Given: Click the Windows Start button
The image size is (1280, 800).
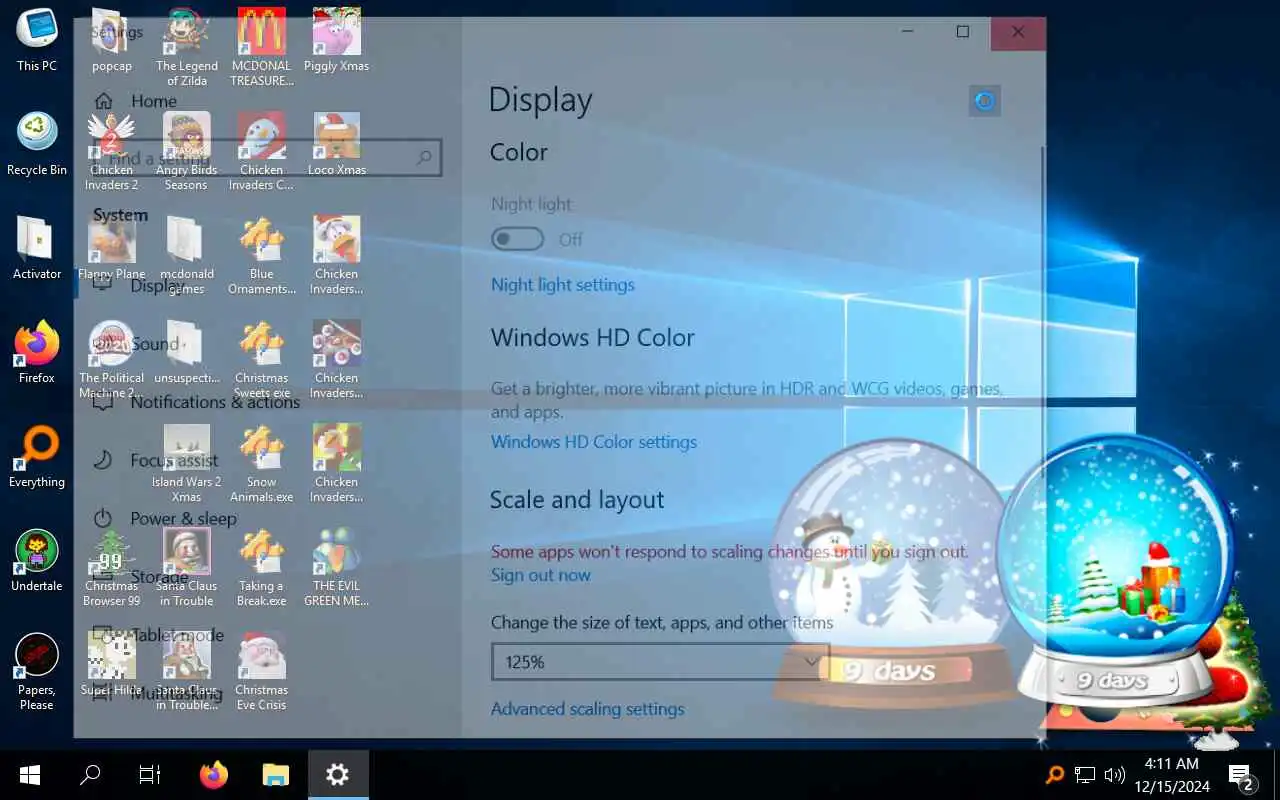Looking at the screenshot, I should coord(30,774).
